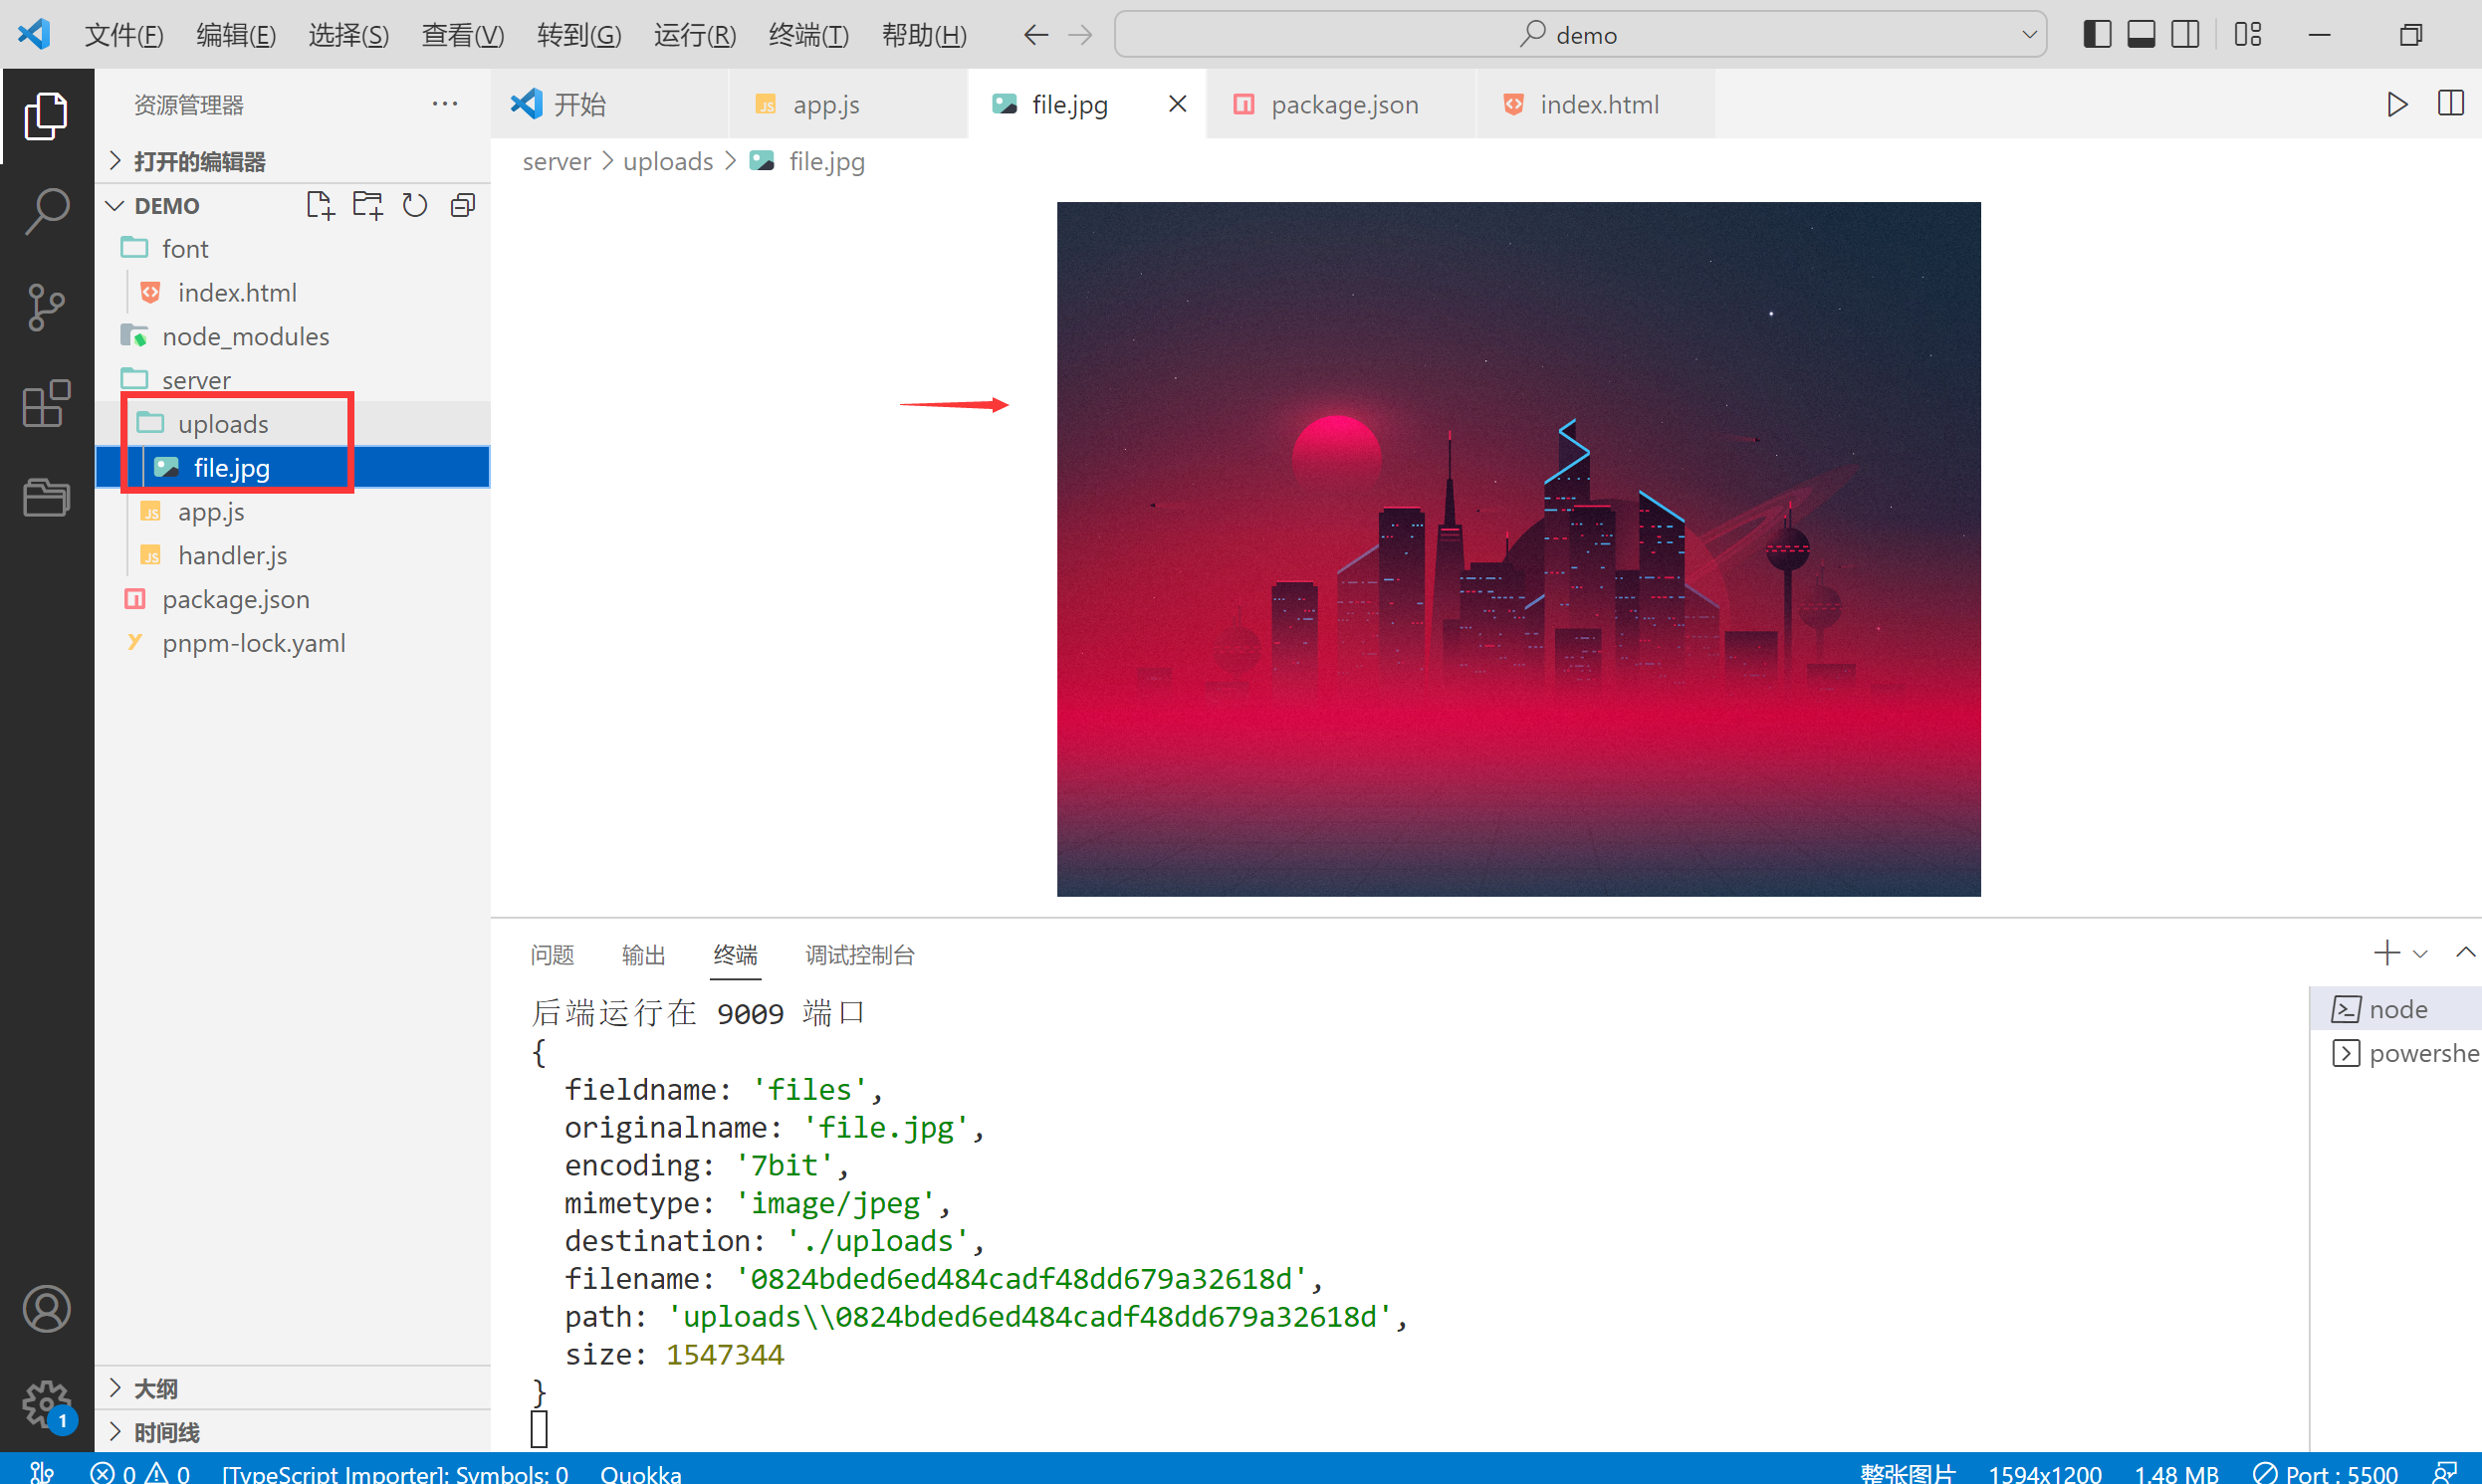2482x1484 pixels.
Task: Maximize the panel with chevron up
Action: click(x=2465, y=953)
